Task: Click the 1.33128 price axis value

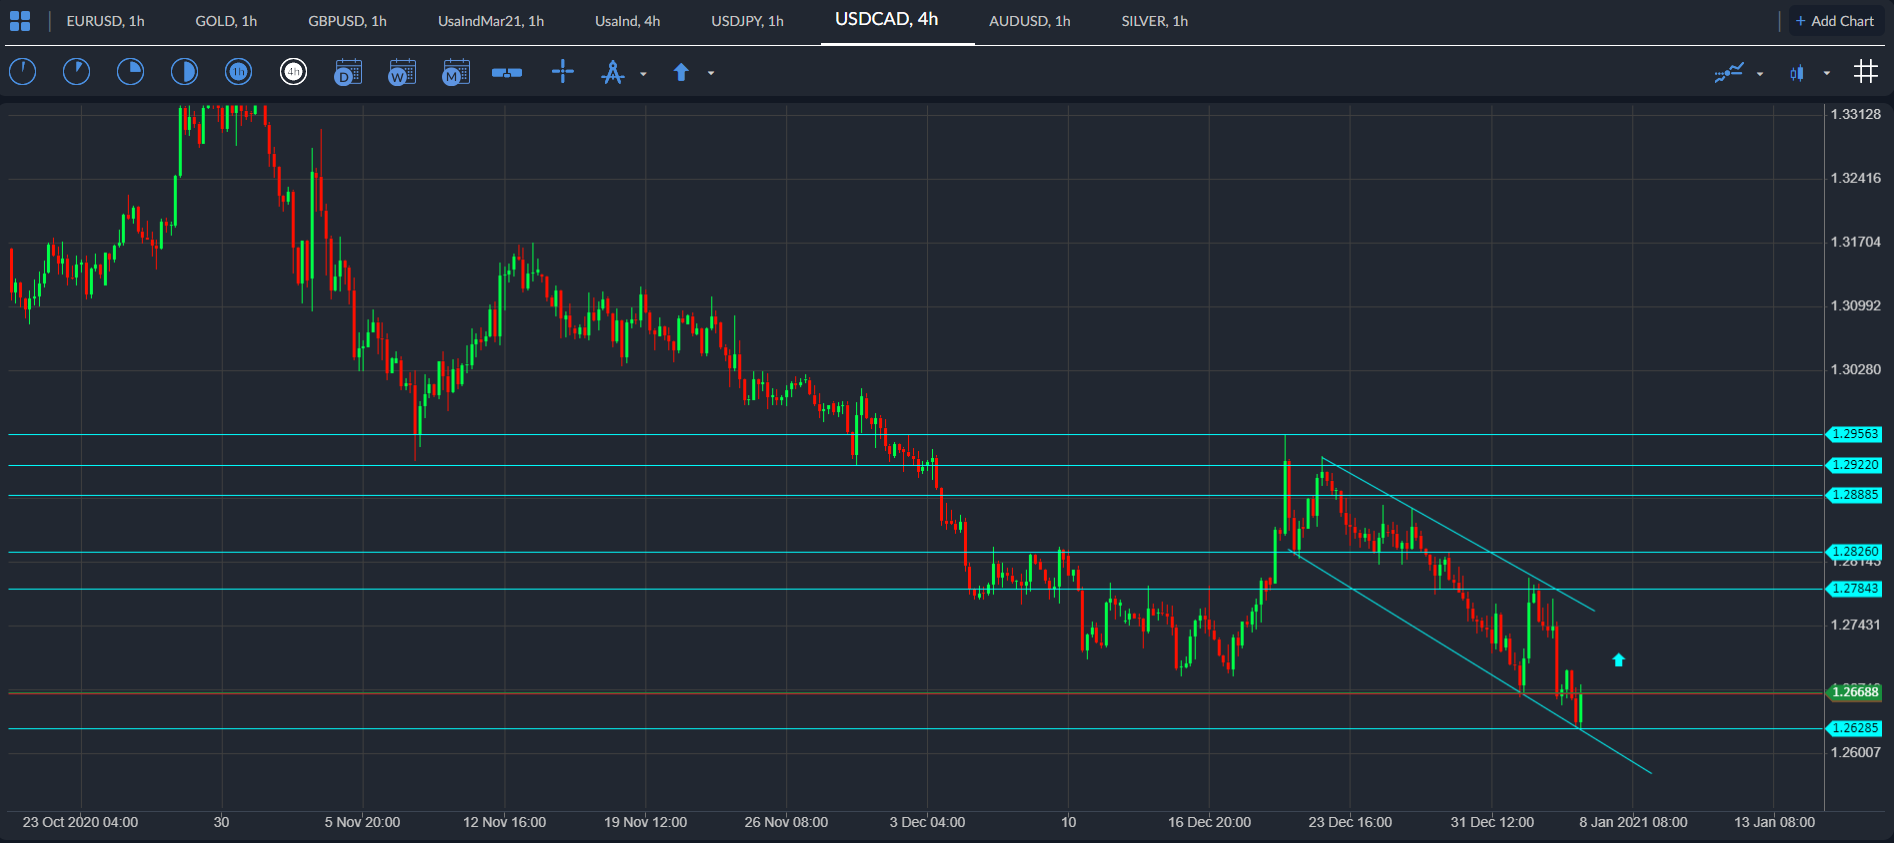Action: 1855,114
